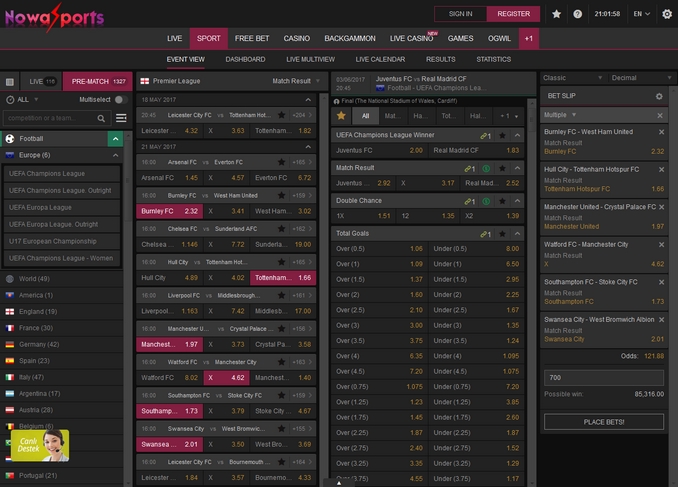Image resolution: width=678 pixels, height=487 pixels.
Task: Star the UEFA Champions League Winner market
Action: 502,135
